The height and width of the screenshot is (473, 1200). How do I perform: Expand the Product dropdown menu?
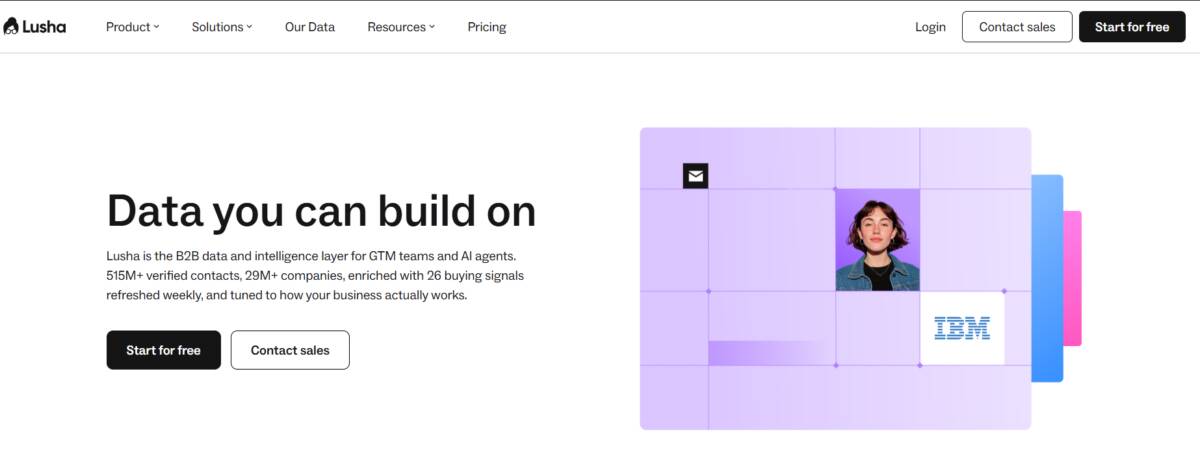click(x=132, y=27)
